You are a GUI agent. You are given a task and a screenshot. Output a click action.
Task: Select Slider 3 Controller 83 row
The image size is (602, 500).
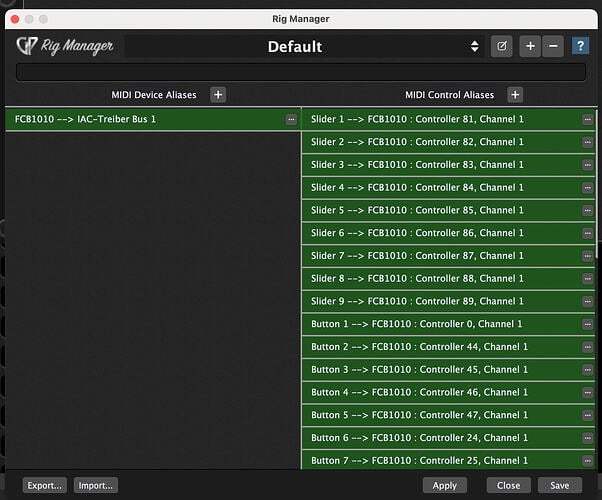pos(448,165)
